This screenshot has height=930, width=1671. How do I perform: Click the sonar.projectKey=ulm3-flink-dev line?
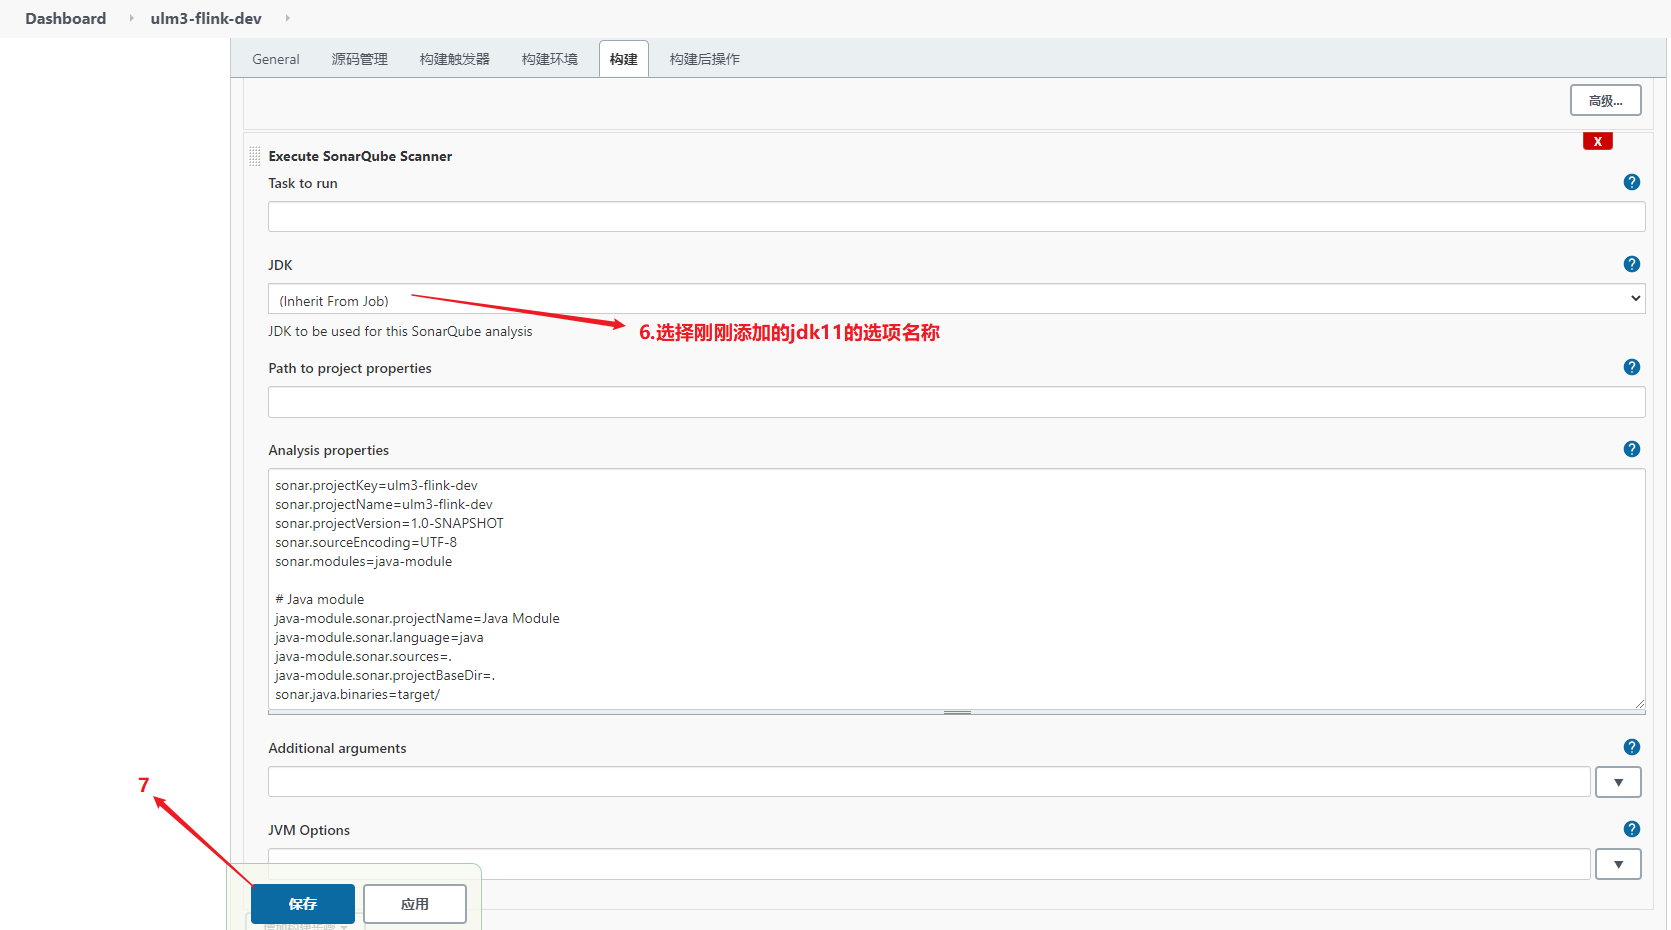point(376,485)
